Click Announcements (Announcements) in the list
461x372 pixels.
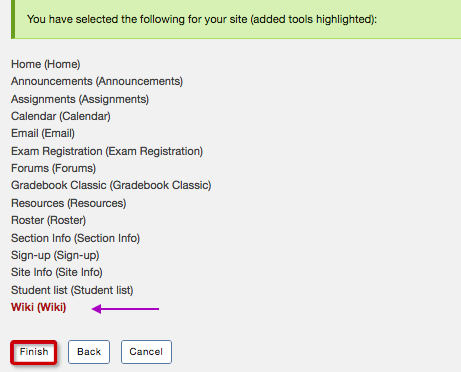pyautogui.click(x=97, y=81)
